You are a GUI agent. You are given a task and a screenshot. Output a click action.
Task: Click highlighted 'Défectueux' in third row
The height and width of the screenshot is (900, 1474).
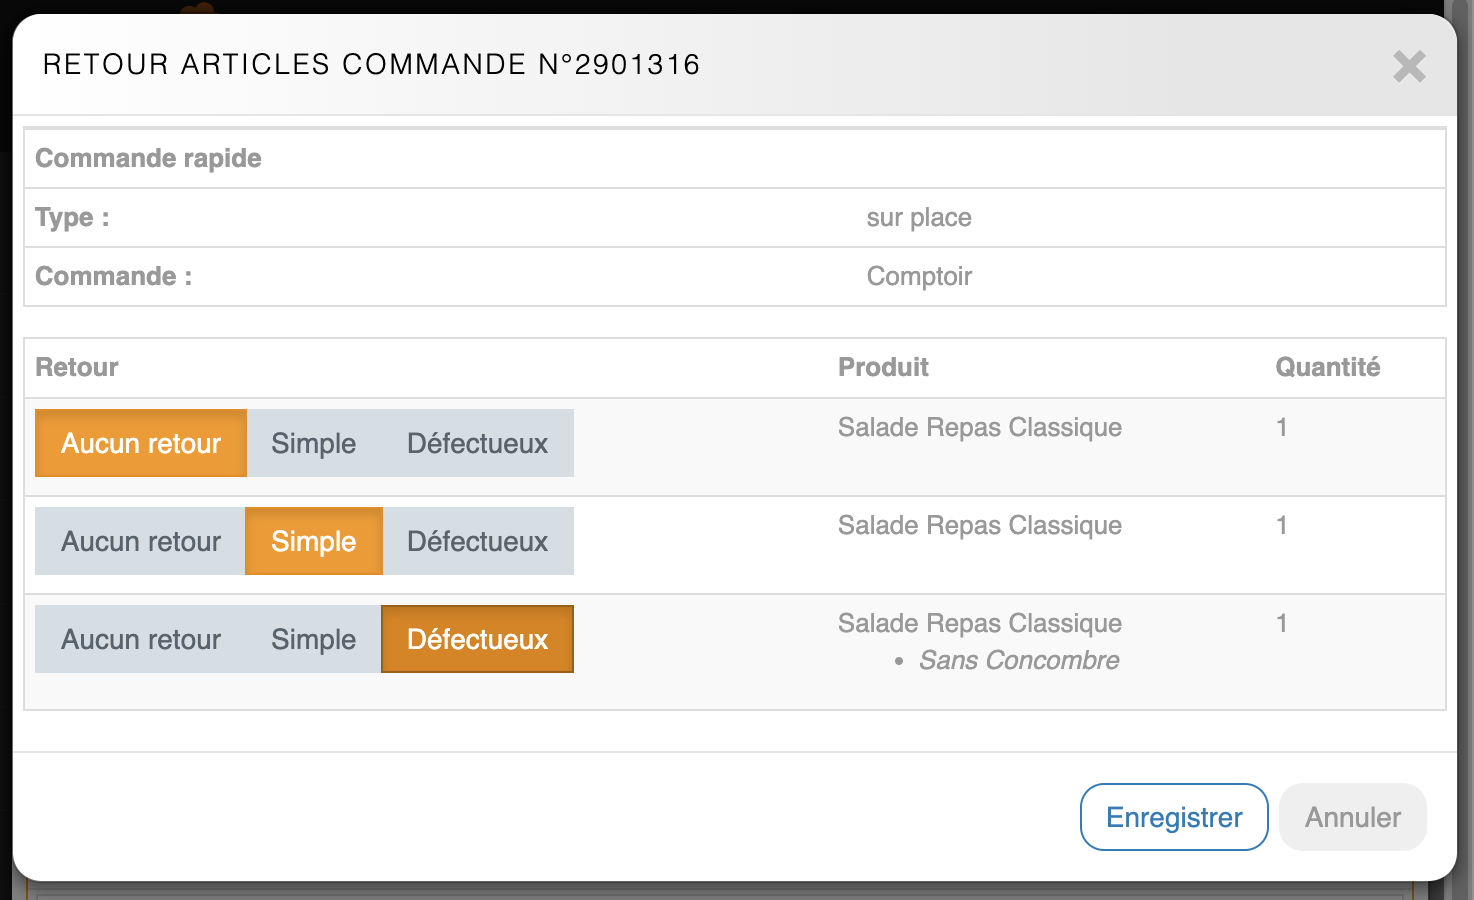pos(477,639)
